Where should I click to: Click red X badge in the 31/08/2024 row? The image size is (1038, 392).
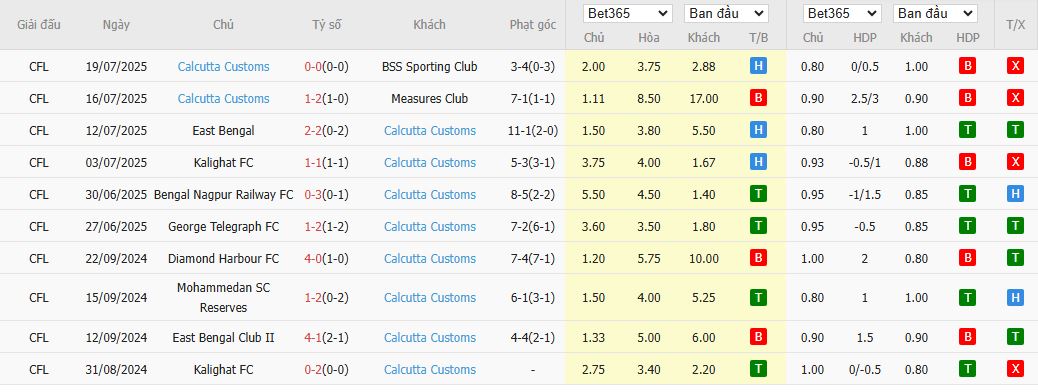pyautogui.click(x=1015, y=369)
